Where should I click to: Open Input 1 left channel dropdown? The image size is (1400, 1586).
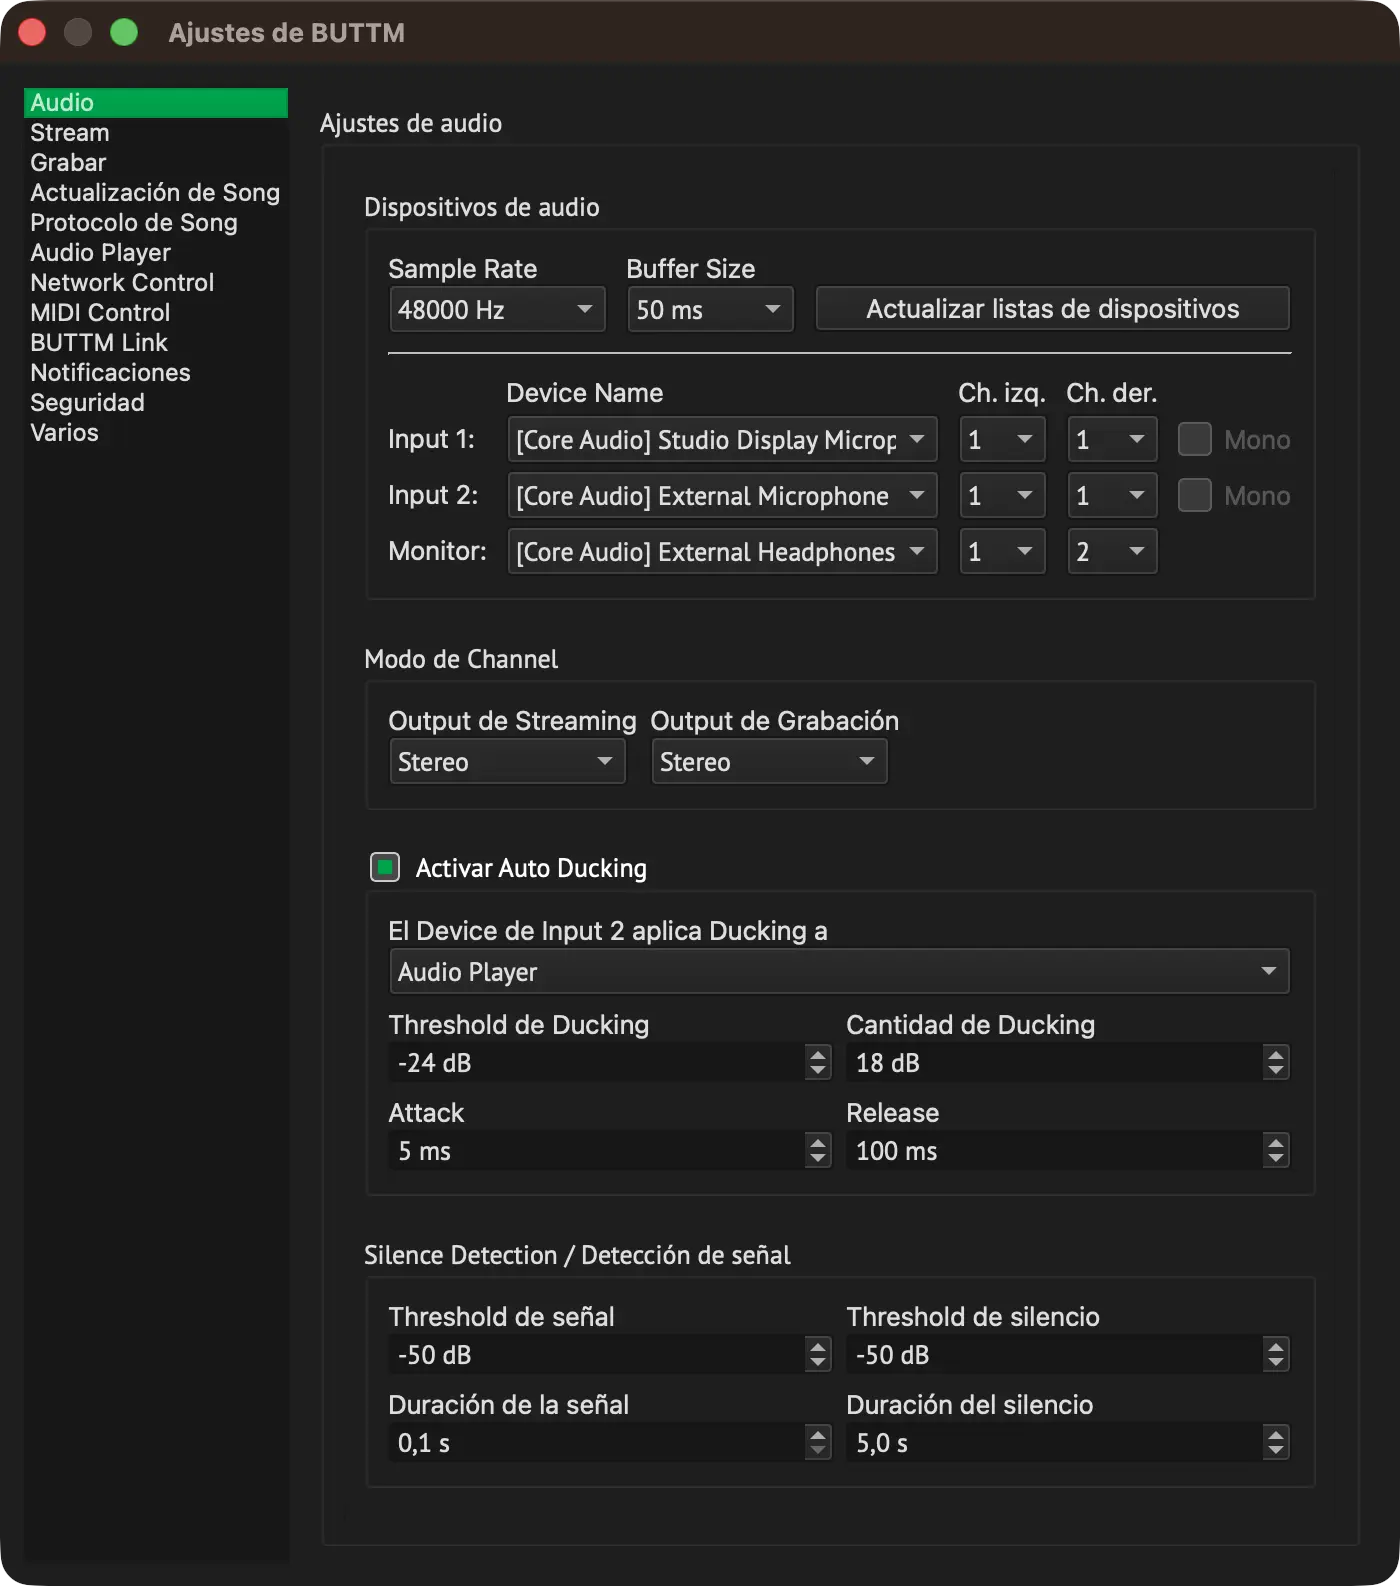1002,439
